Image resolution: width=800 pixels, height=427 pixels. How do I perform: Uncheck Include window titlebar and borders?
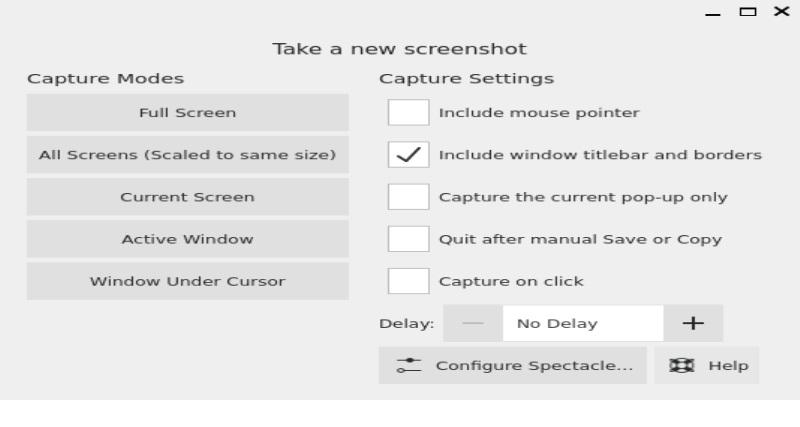(408, 155)
